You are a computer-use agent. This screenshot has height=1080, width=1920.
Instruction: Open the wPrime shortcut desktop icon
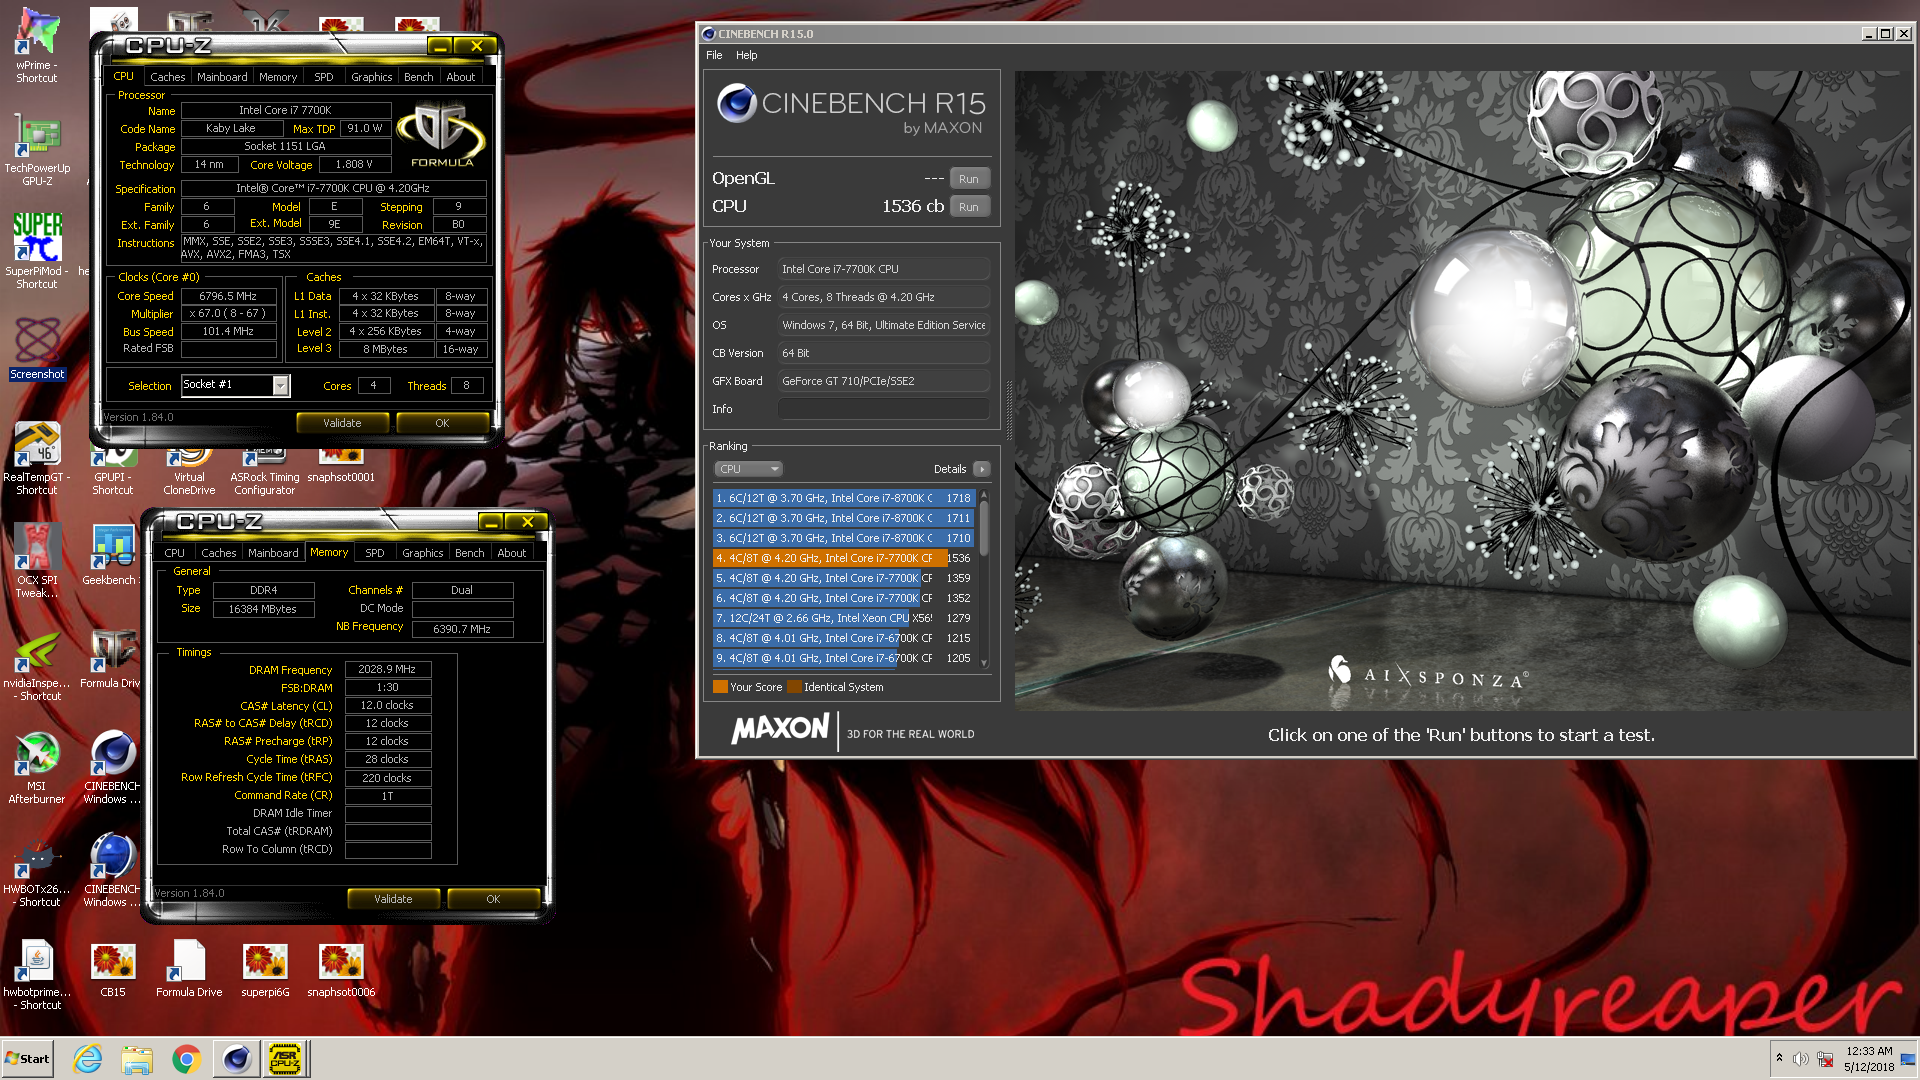[x=37, y=45]
